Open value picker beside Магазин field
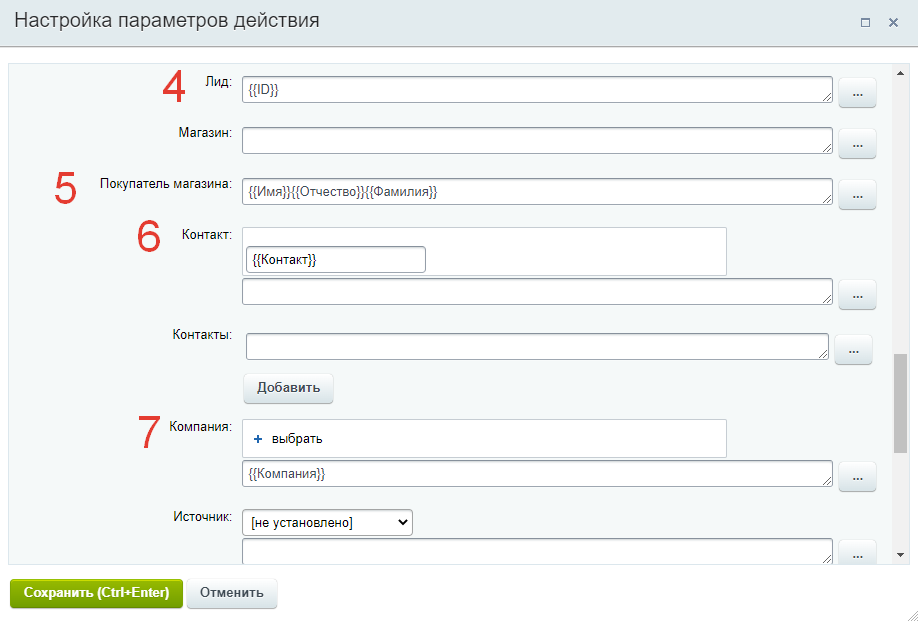918x623 pixels. (856, 144)
